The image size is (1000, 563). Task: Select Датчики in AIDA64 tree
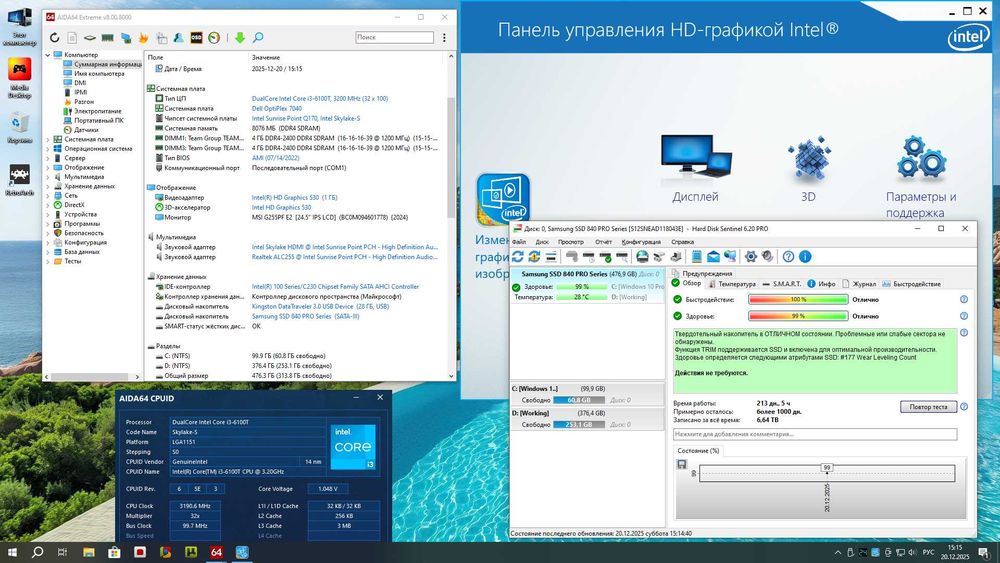point(85,129)
